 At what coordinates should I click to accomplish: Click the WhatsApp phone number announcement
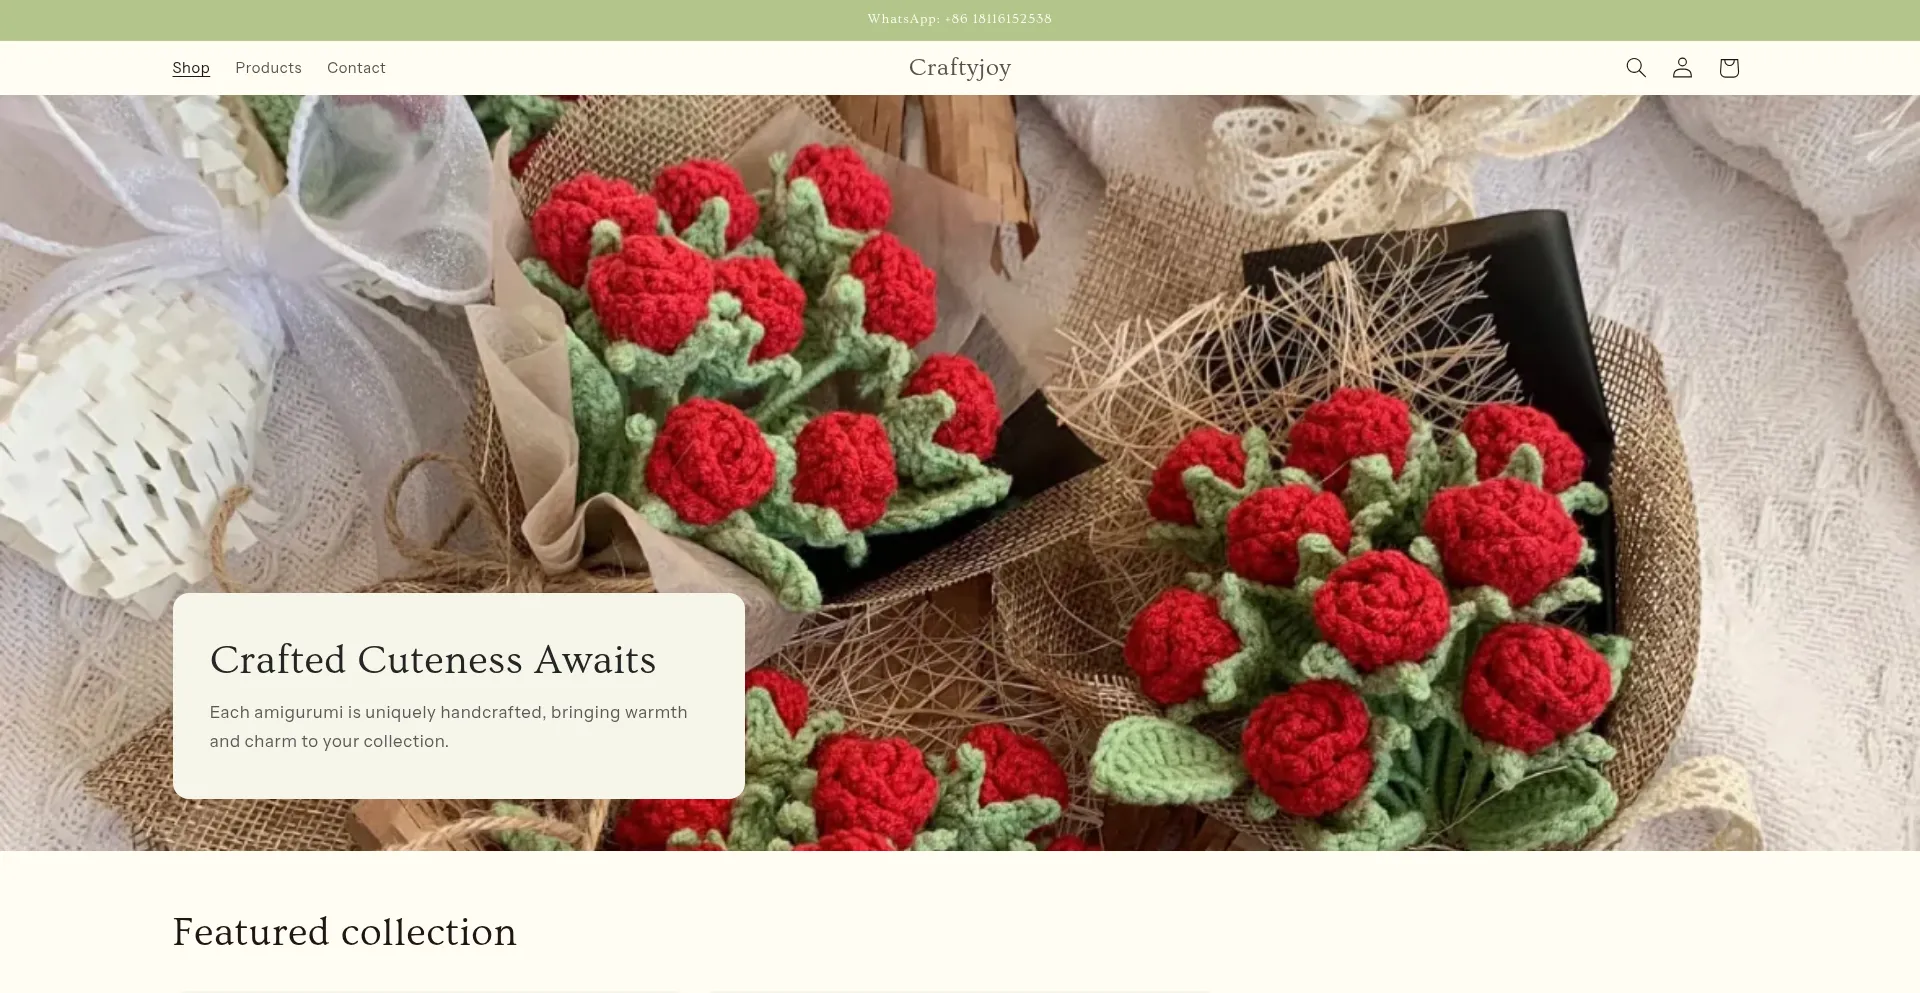click(960, 19)
